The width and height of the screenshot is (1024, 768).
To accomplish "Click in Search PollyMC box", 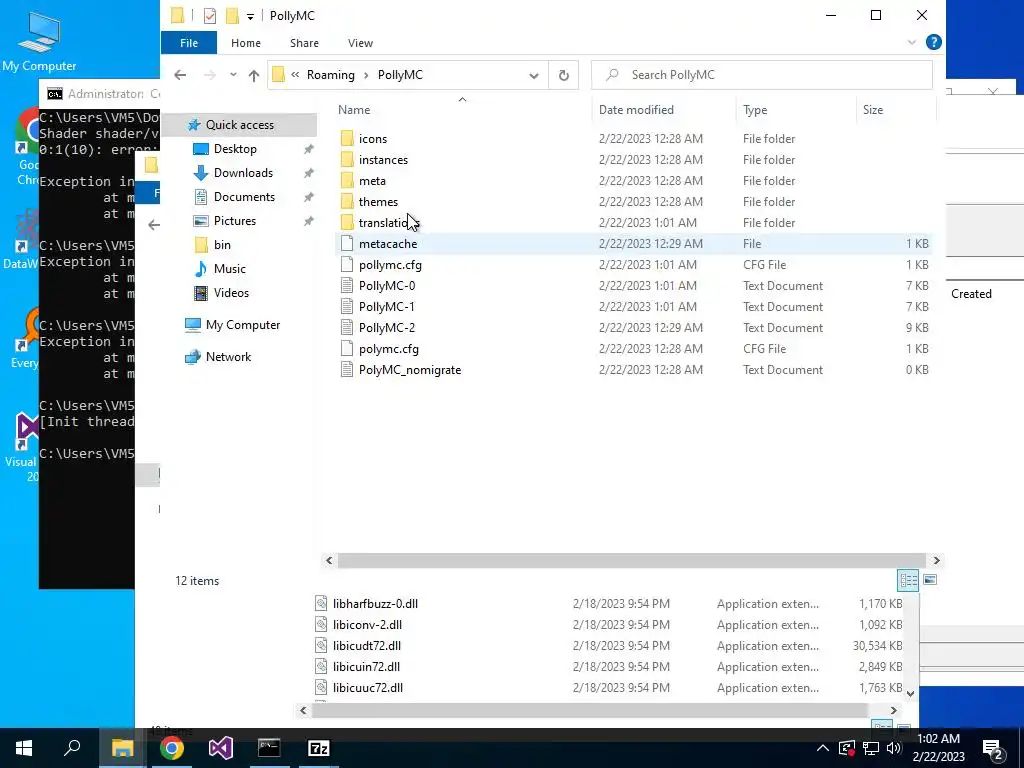I will (x=761, y=75).
